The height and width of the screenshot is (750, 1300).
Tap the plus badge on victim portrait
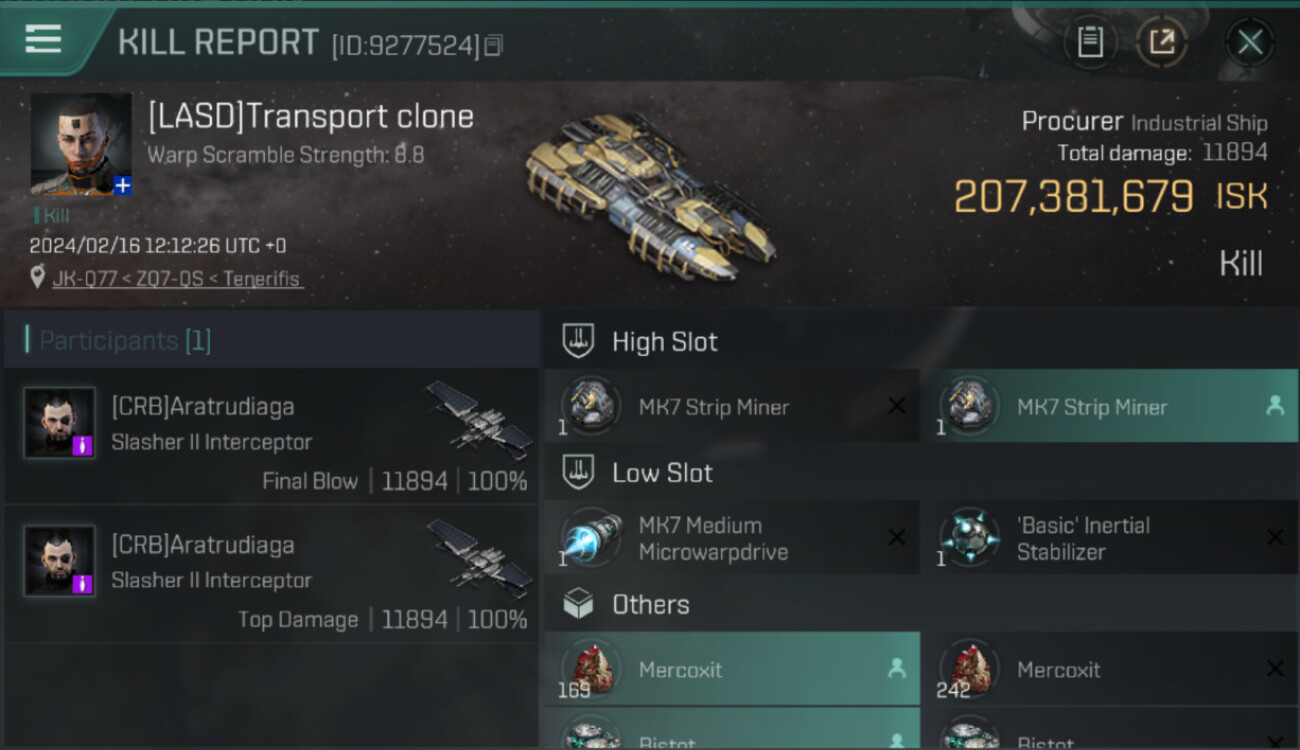click(122, 185)
